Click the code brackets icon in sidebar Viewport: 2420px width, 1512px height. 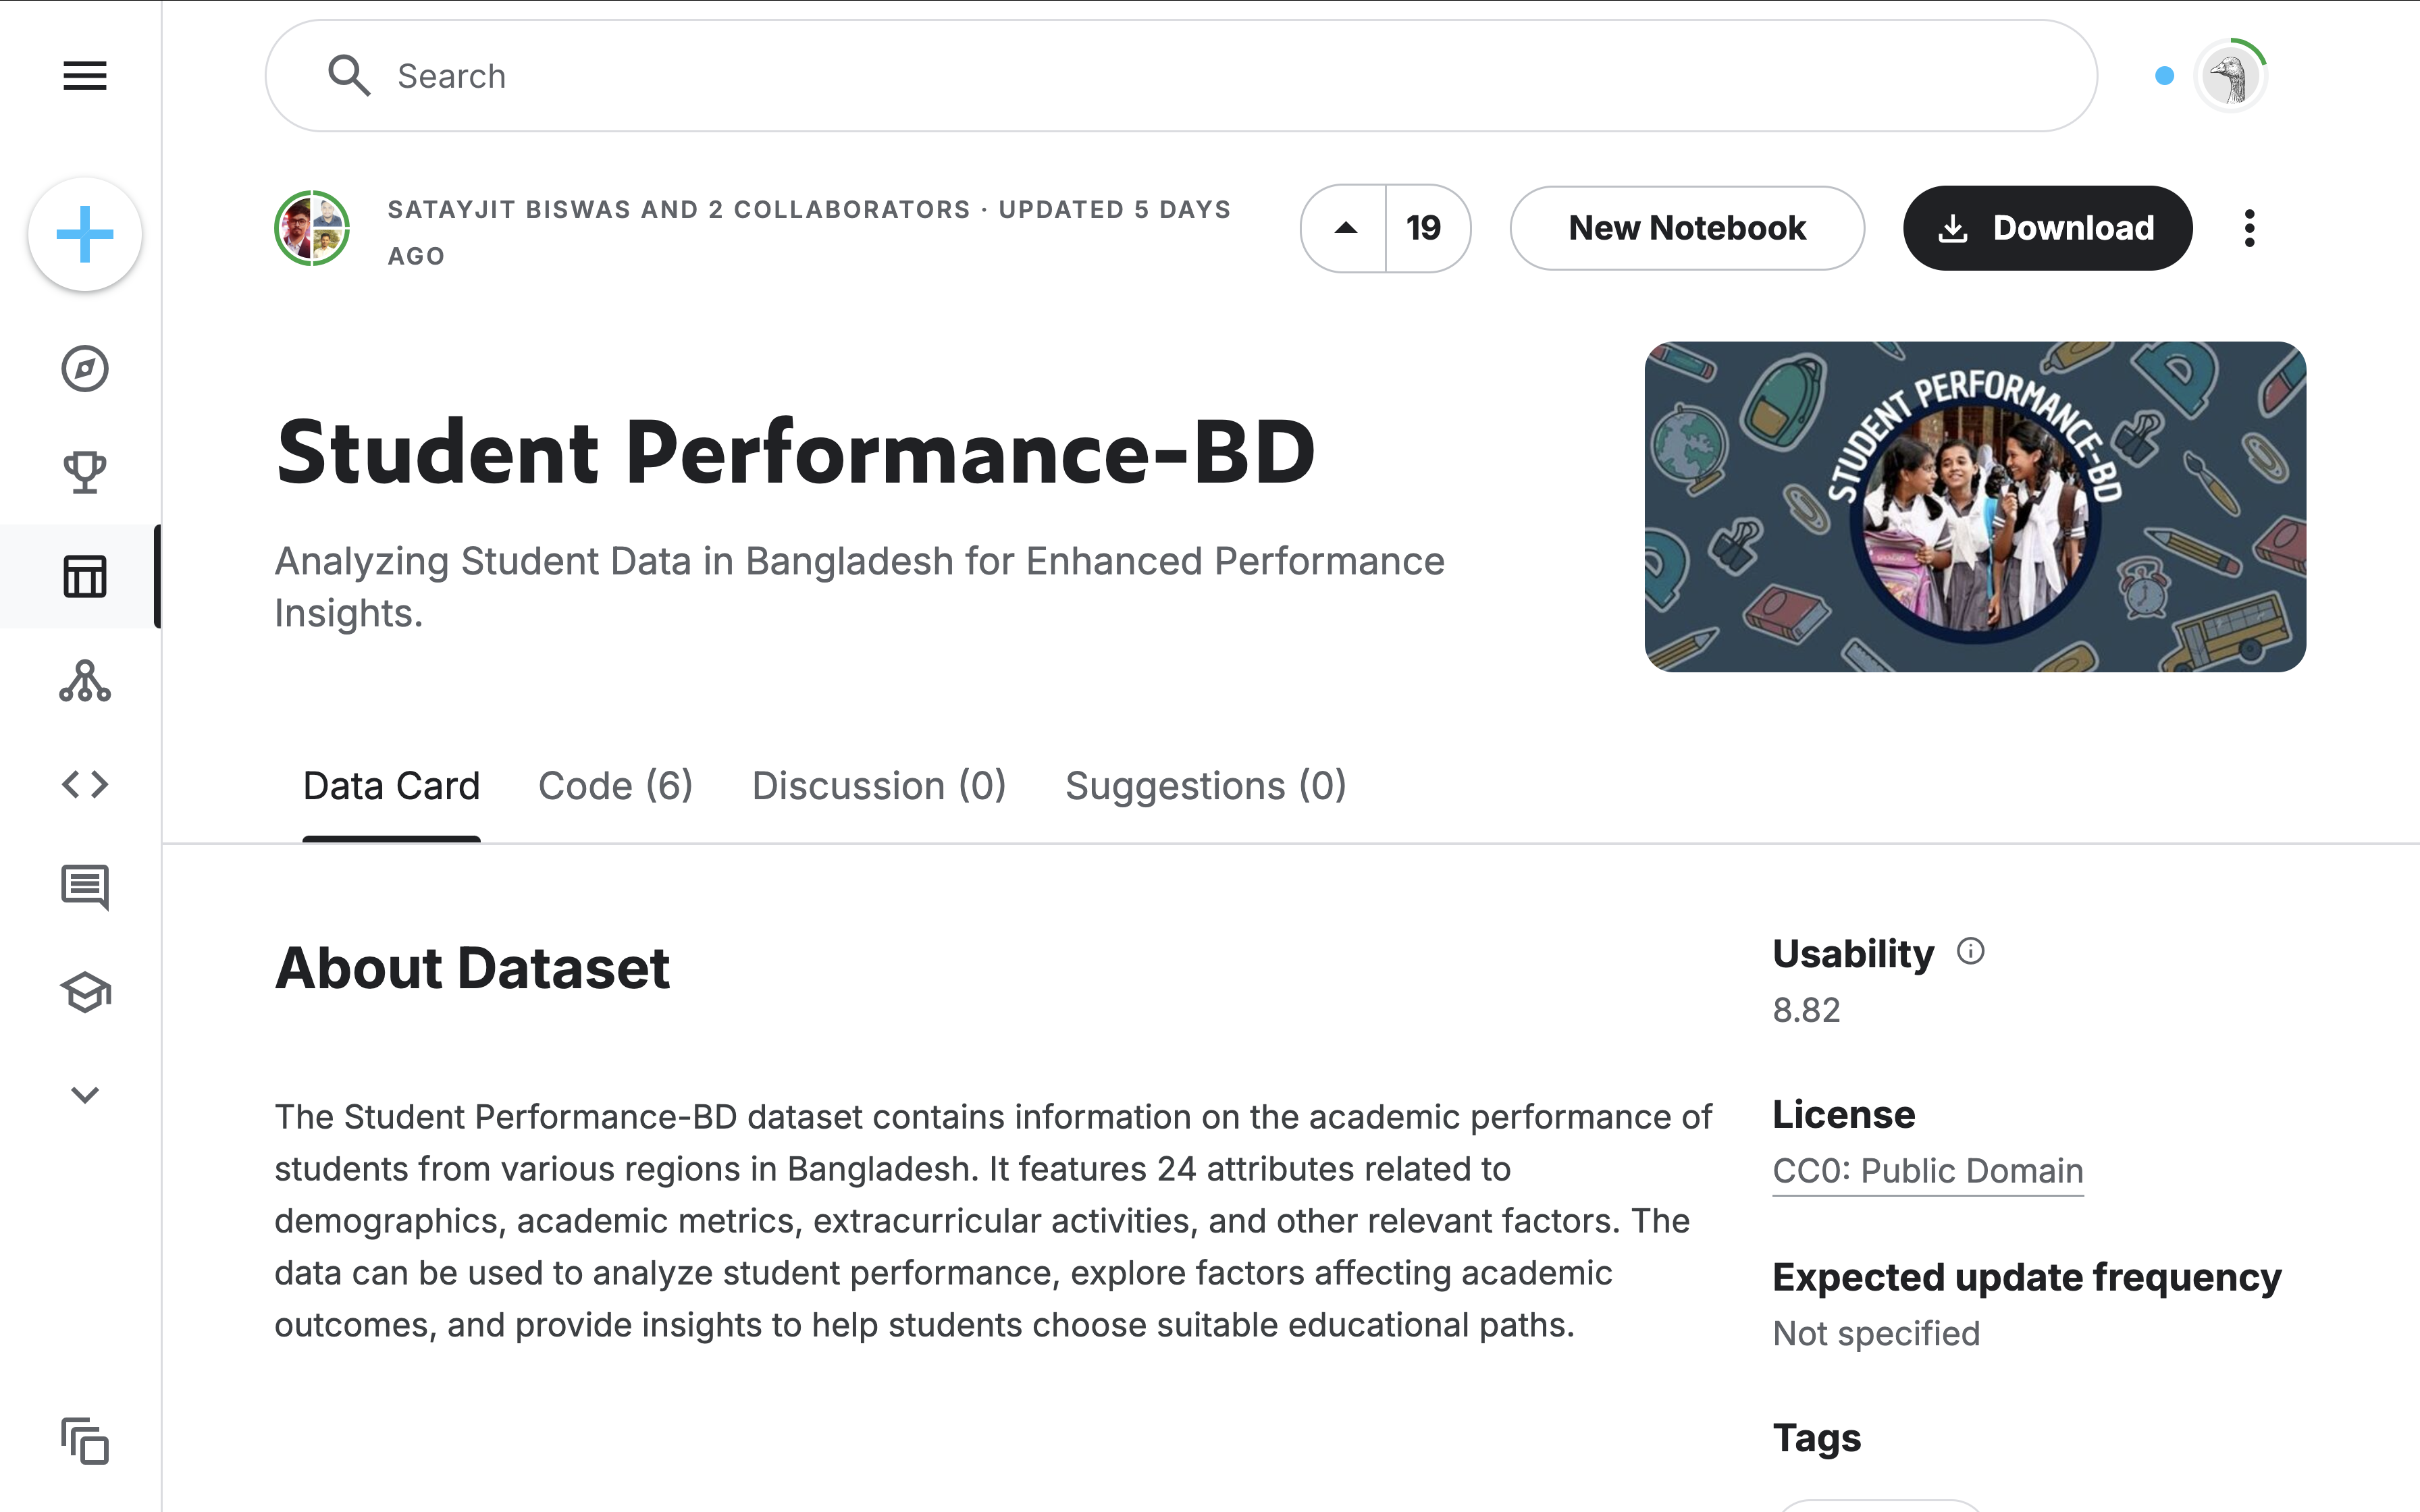click(x=84, y=782)
